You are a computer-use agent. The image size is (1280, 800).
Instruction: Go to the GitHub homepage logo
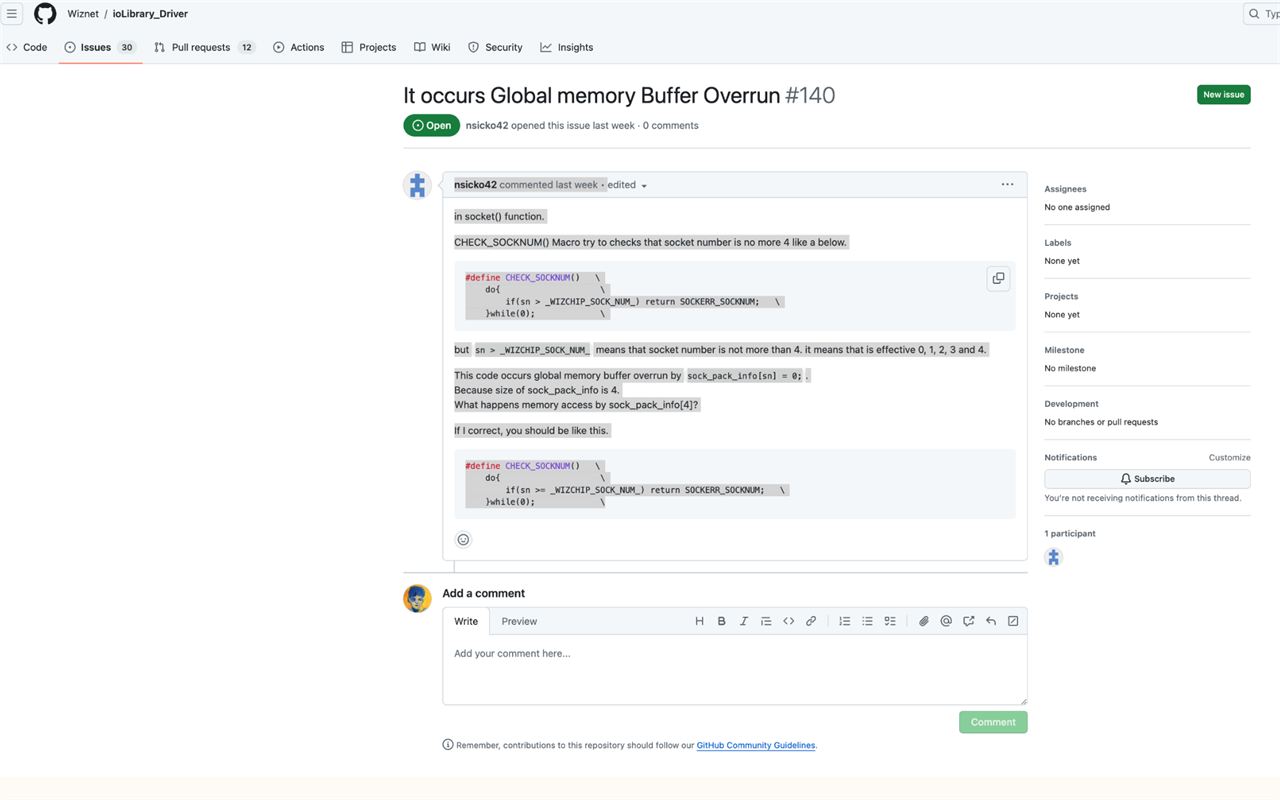pos(45,14)
